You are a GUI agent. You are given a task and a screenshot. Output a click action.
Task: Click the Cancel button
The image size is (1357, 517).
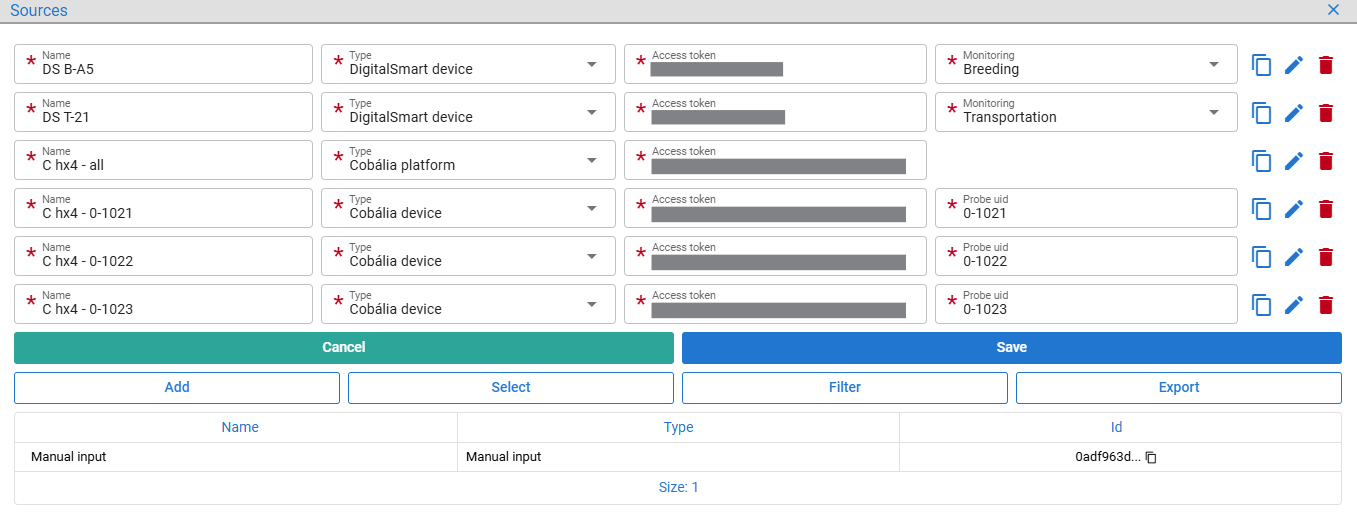coord(344,348)
